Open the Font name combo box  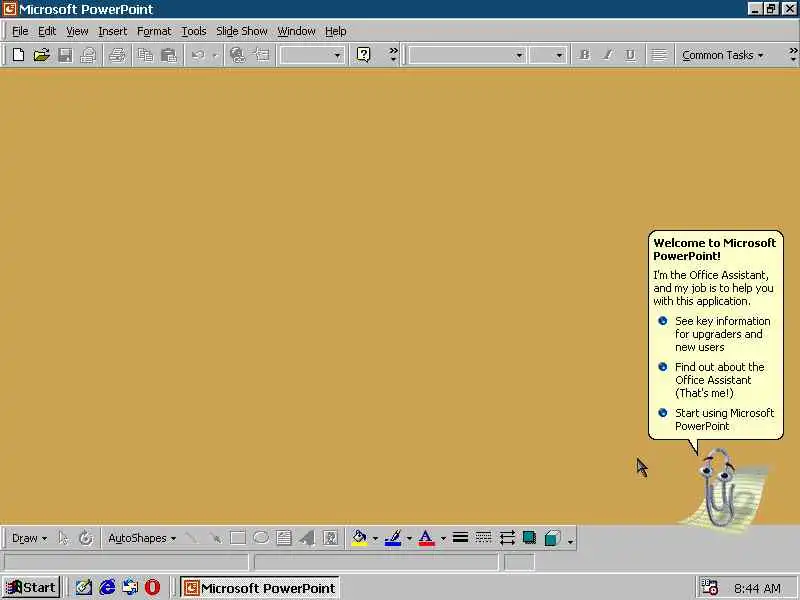[466, 55]
